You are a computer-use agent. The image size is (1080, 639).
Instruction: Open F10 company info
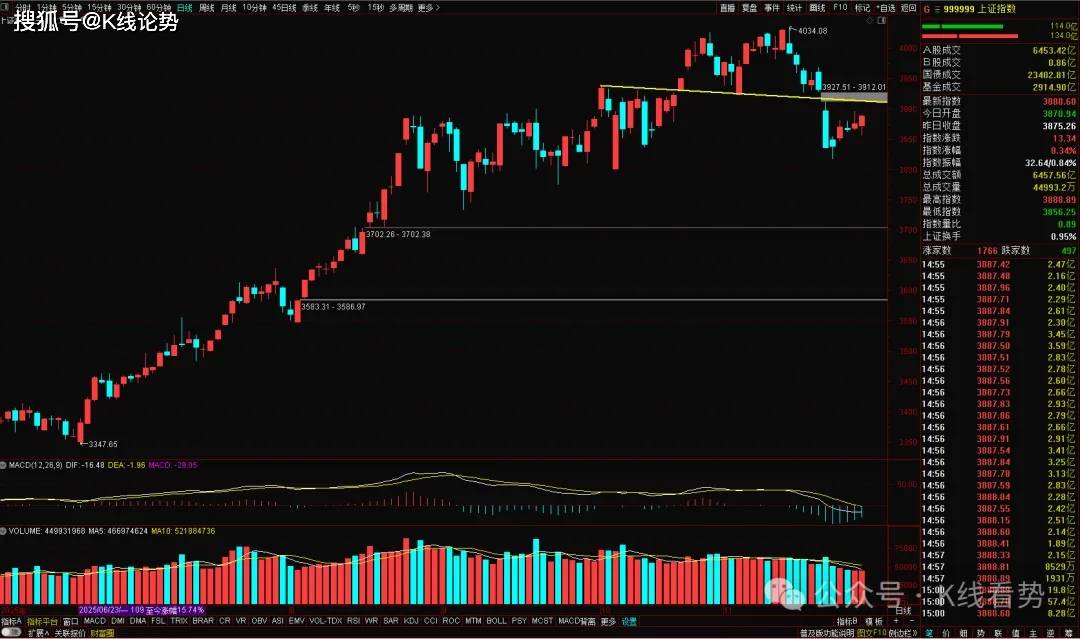[840, 8]
